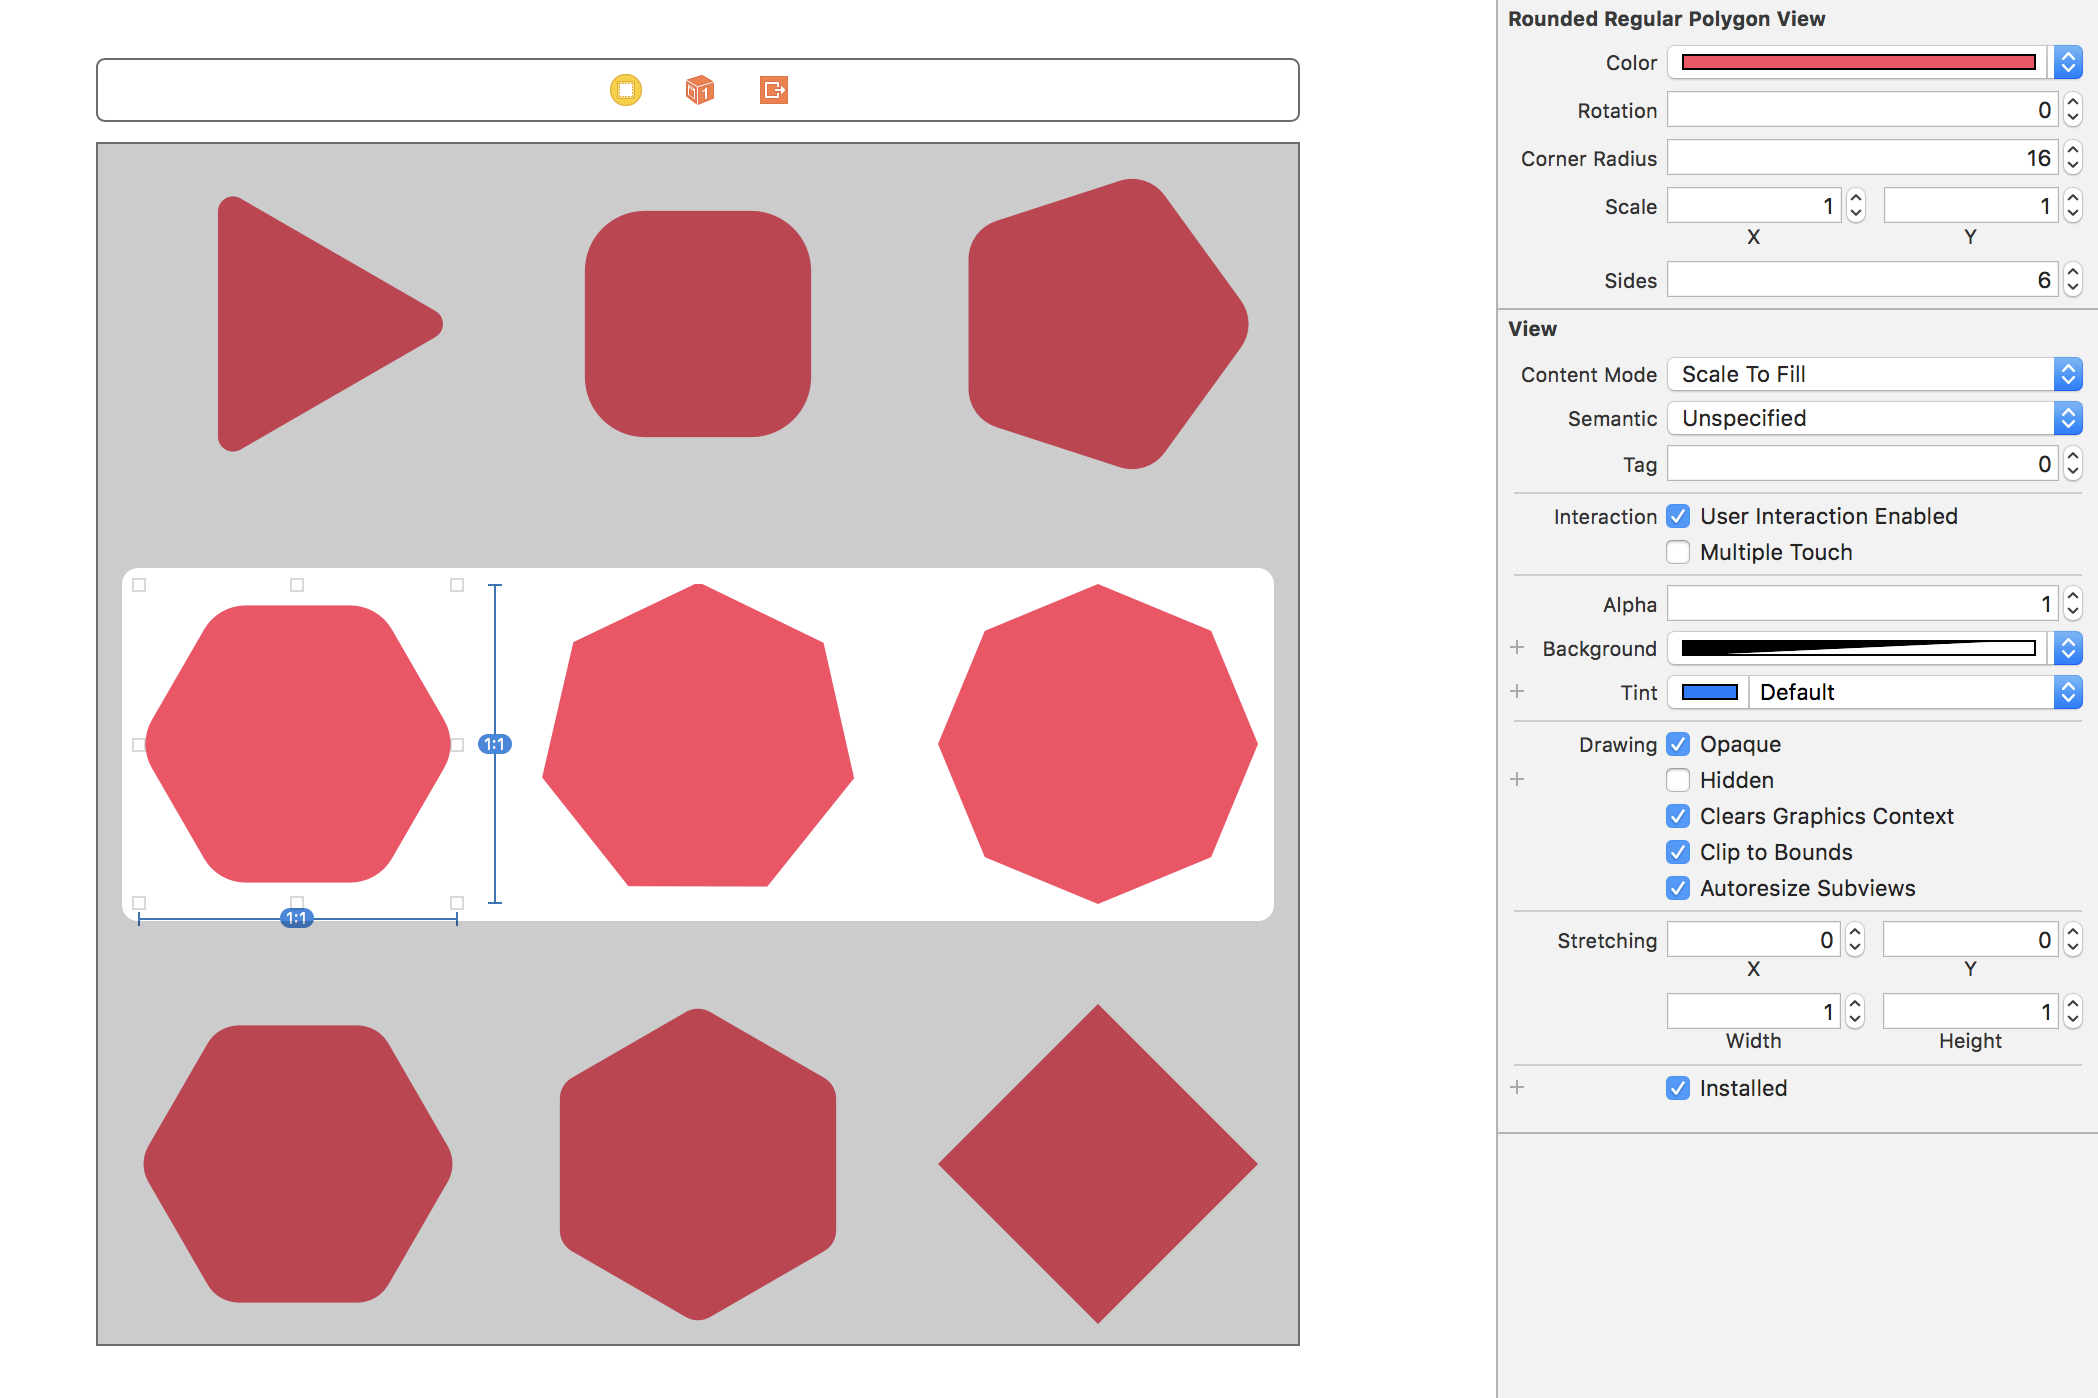This screenshot has width=2098, height=1398.
Task: Click plus icon beside Tint
Action: click(1517, 692)
